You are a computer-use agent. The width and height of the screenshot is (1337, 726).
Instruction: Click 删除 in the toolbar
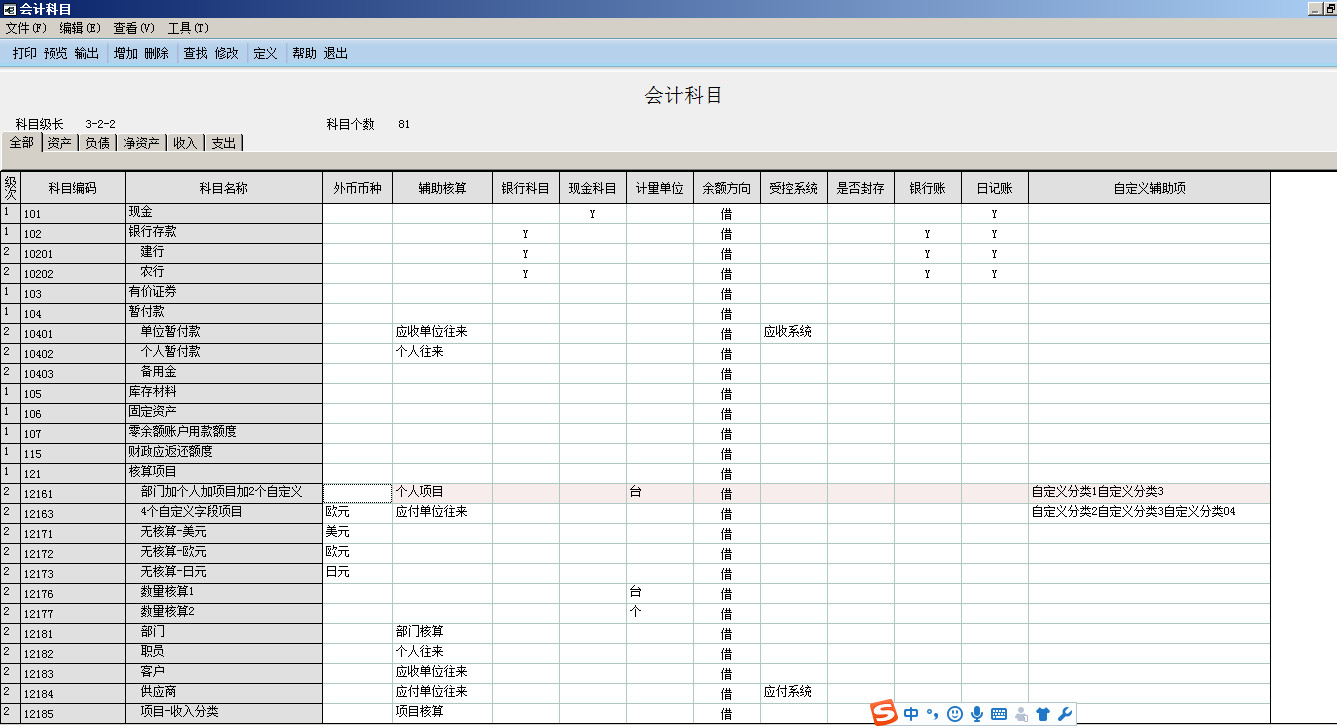coord(156,53)
